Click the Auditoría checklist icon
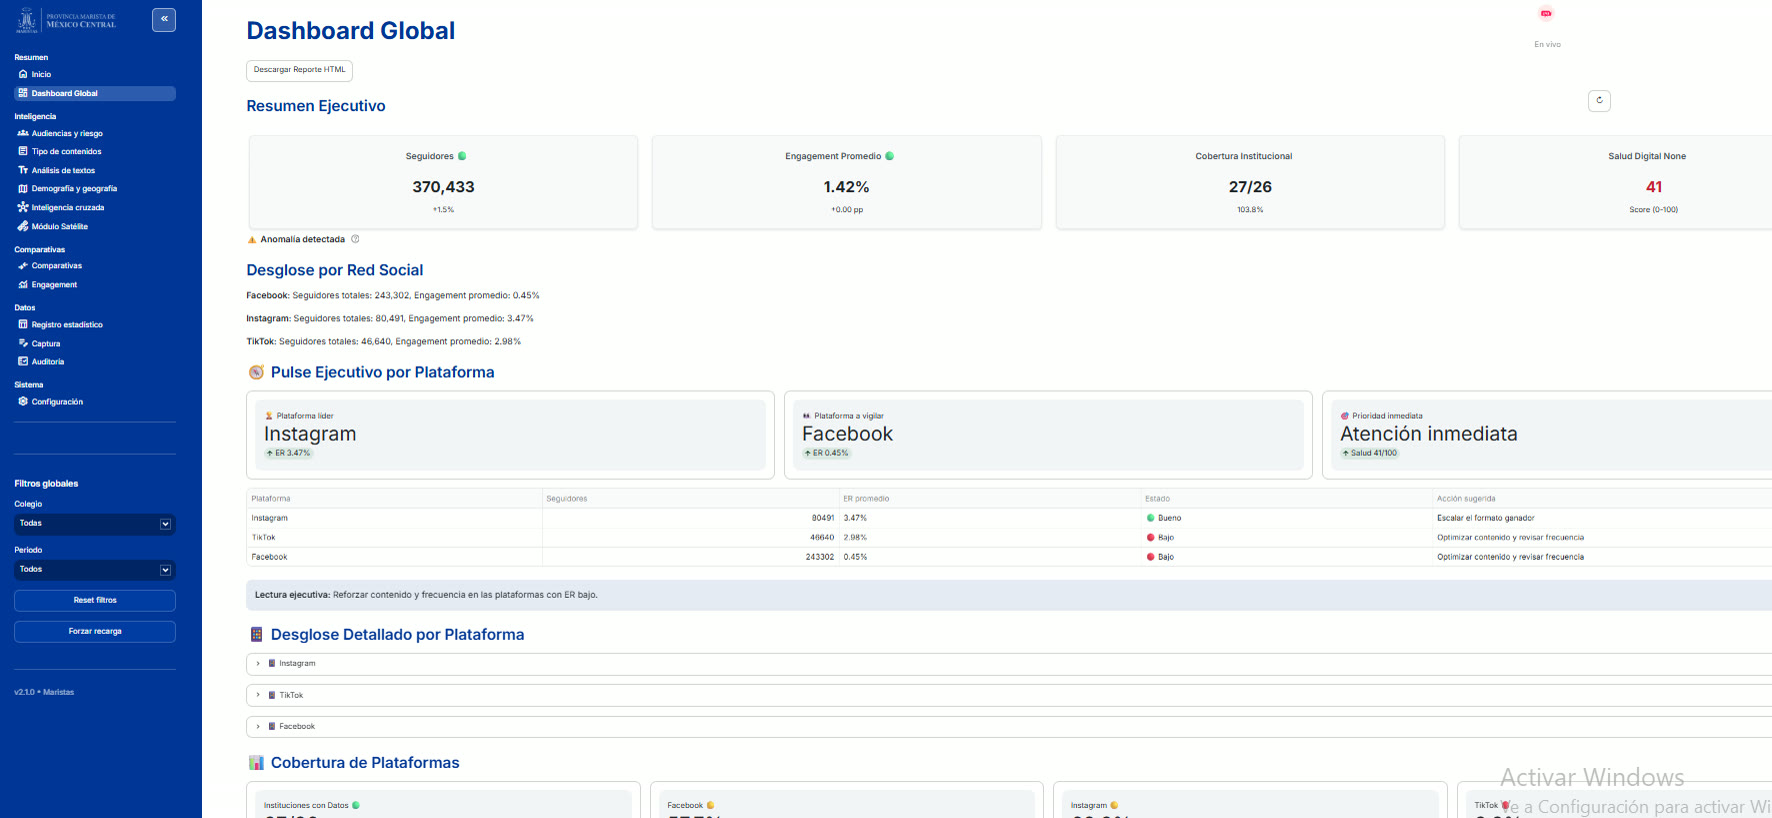 [x=23, y=361]
